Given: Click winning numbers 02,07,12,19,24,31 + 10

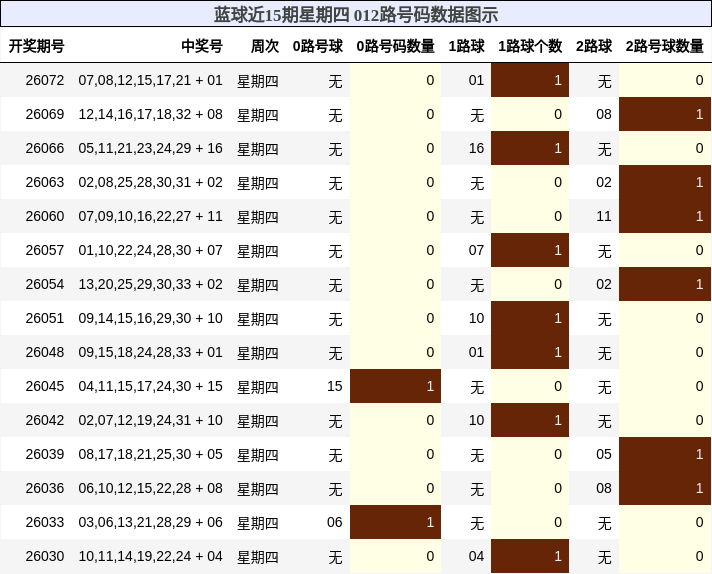Looking at the screenshot, I should click(x=150, y=421).
